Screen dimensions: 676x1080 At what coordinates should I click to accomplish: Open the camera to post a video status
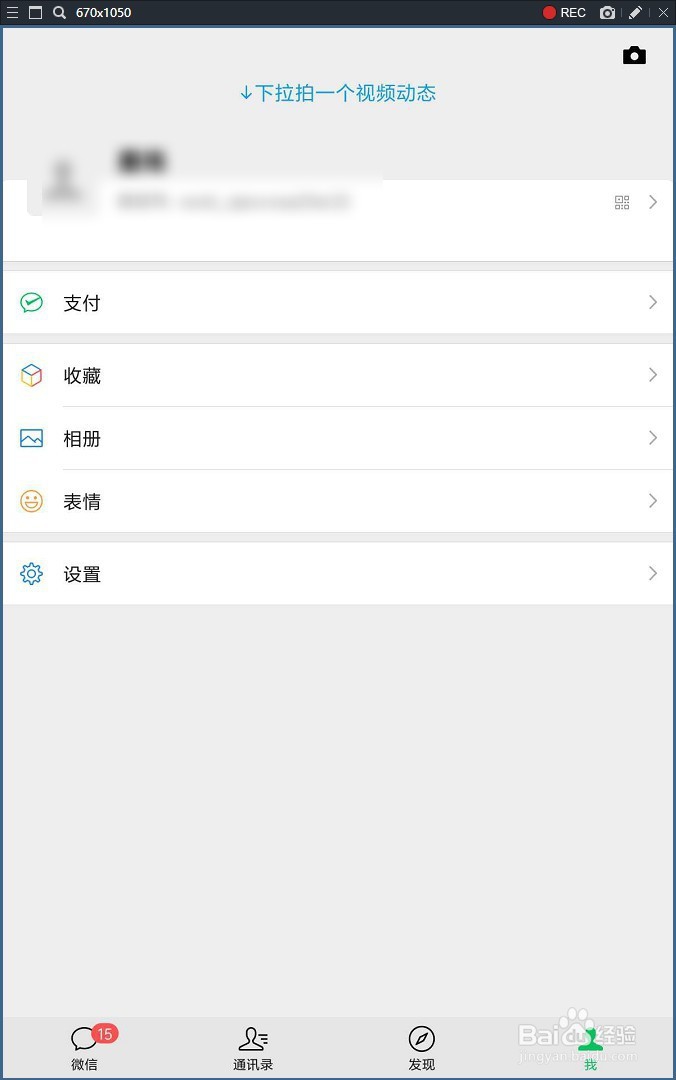coord(635,55)
